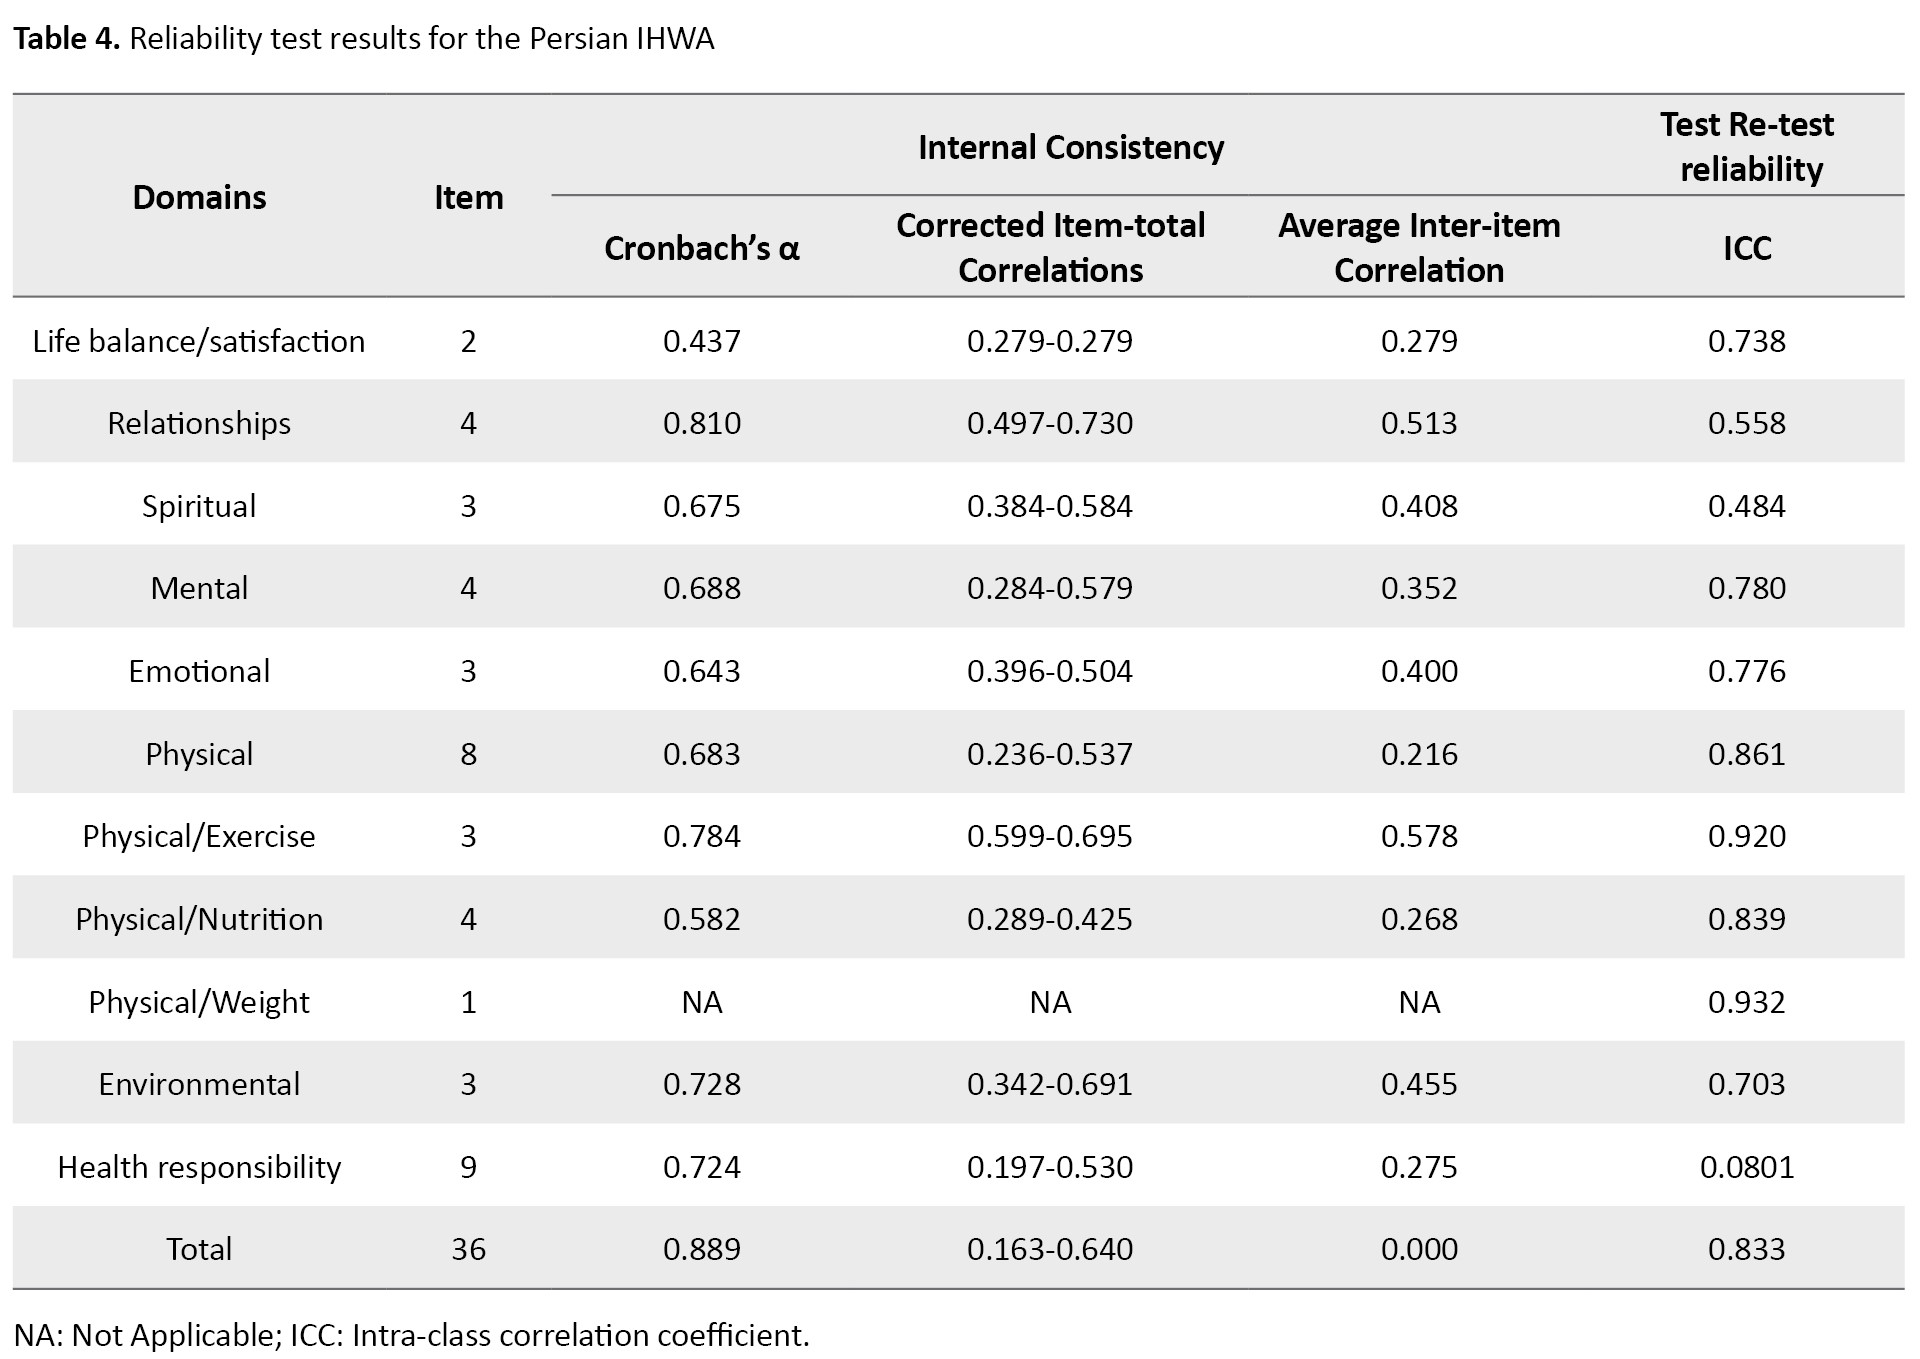The image size is (1920, 1359).
Task: Select the Relationships Cronbach value 0.810
Action: coord(701,423)
